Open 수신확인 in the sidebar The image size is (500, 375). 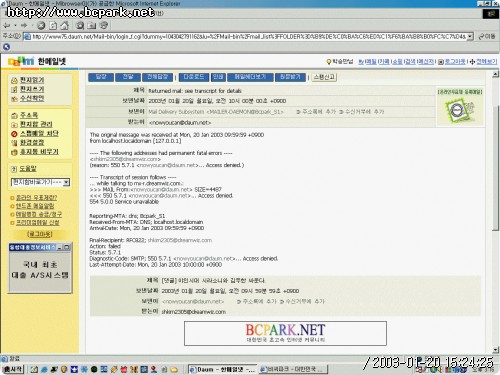(x=32, y=98)
